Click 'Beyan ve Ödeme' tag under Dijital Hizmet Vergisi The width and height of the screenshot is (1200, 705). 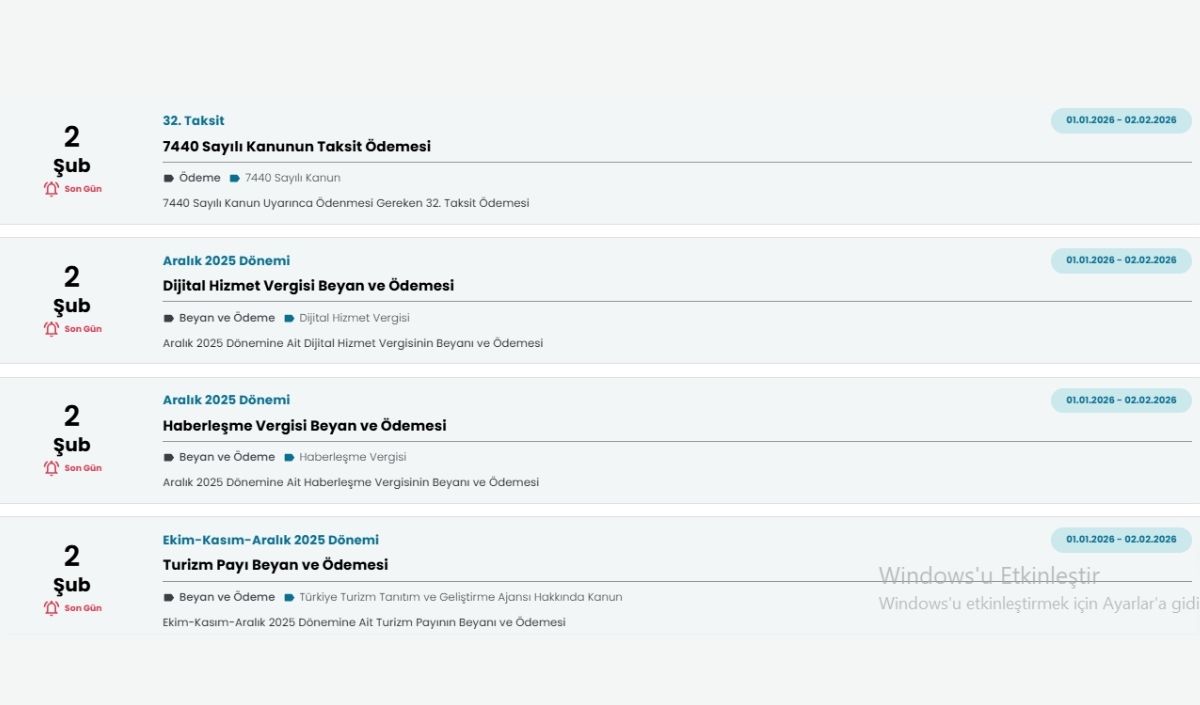(x=226, y=318)
